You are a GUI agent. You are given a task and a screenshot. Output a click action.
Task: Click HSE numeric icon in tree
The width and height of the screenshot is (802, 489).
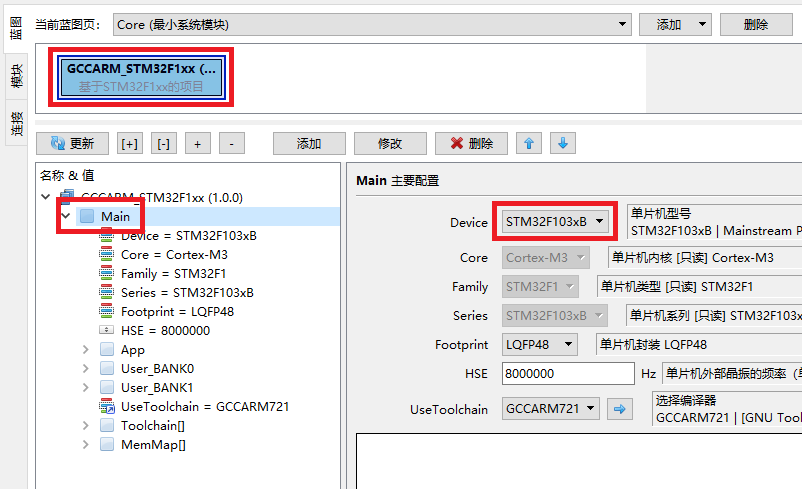tap(106, 330)
